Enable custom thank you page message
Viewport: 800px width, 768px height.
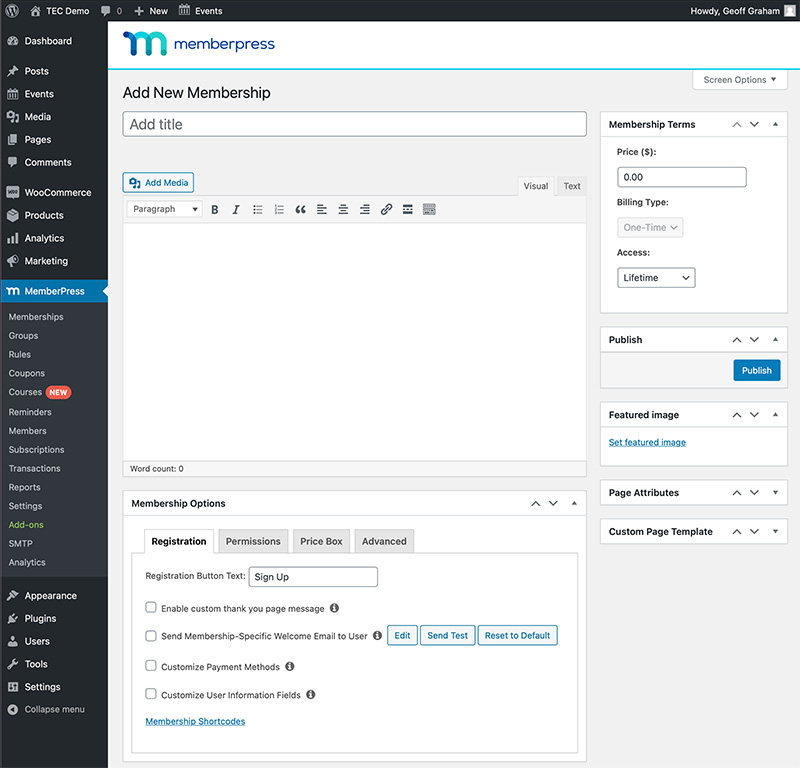[151, 607]
